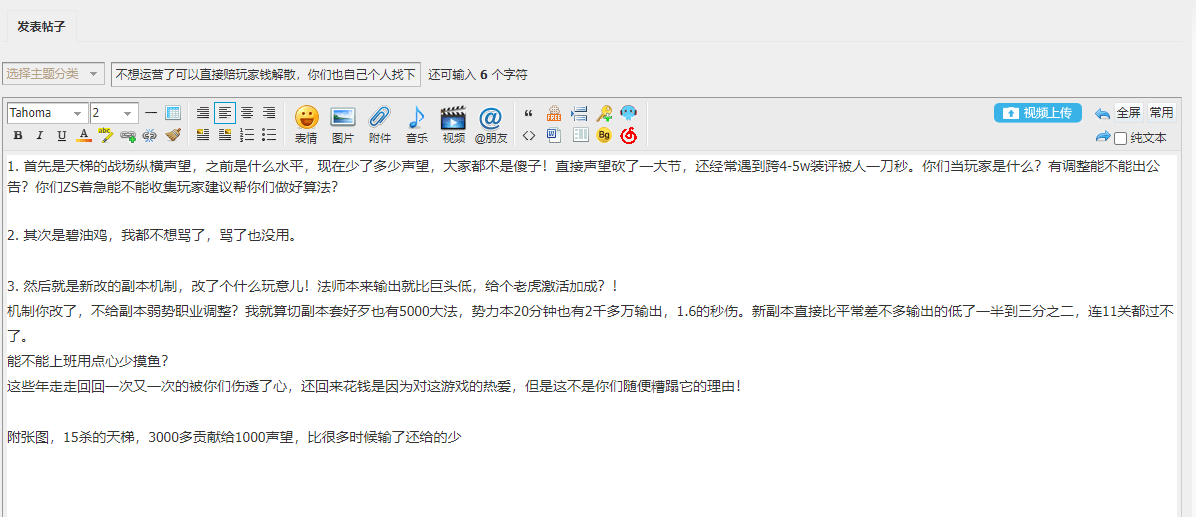Screen dimensions: 1196x517
Task: Insert a video via 视频
Action: point(453,124)
